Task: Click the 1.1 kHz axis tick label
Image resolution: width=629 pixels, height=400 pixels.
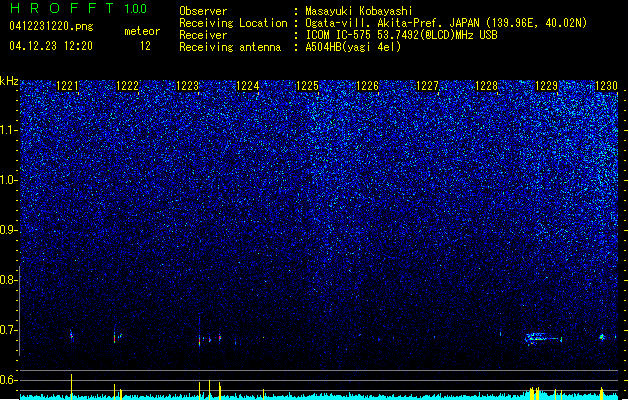Action: click(7, 130)
